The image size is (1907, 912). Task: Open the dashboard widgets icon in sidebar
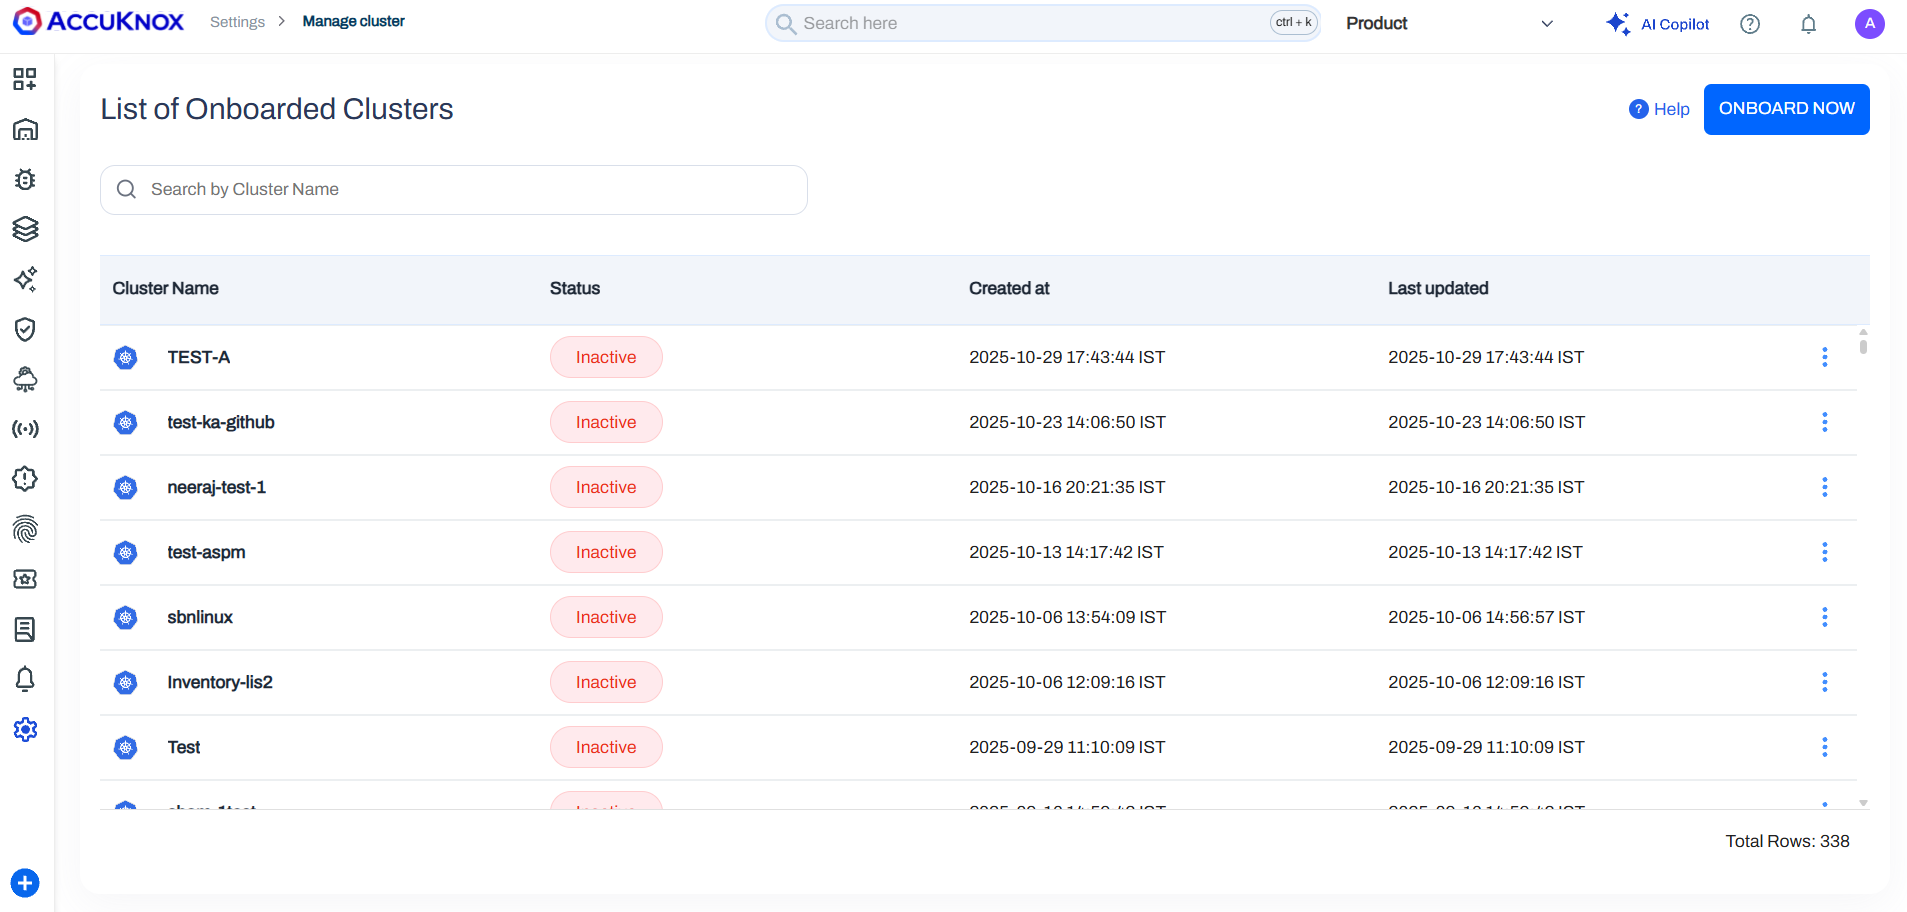pyautogui.click(x=25, y=79)
